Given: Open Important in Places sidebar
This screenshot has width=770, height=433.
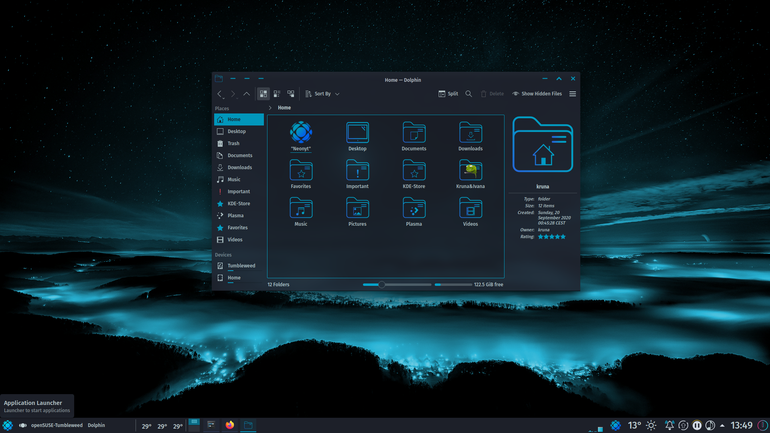Looking at the screenshot, I should tap(239, 191).
